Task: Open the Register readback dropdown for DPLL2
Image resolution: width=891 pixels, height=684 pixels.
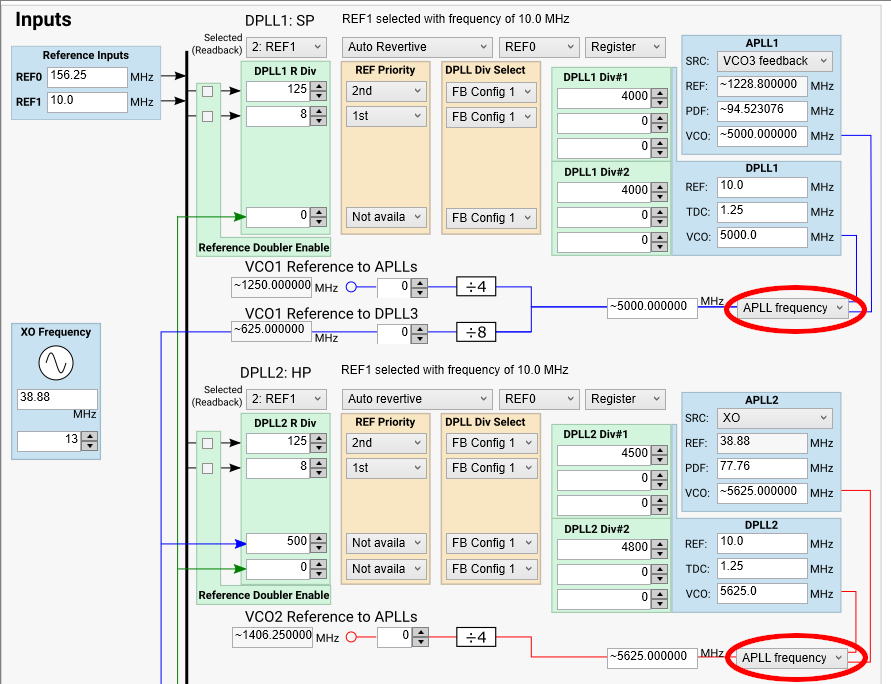Action: click(624, 398)
